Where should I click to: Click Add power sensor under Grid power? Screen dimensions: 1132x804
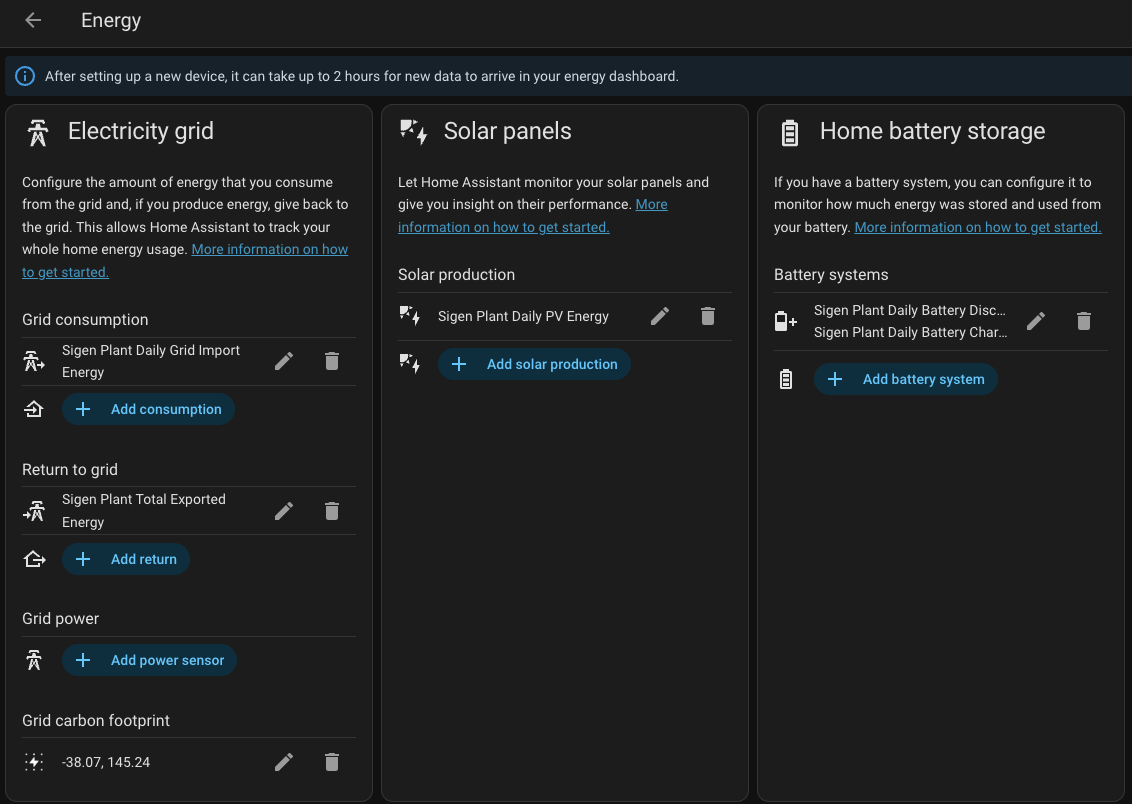tap(149, 660)
